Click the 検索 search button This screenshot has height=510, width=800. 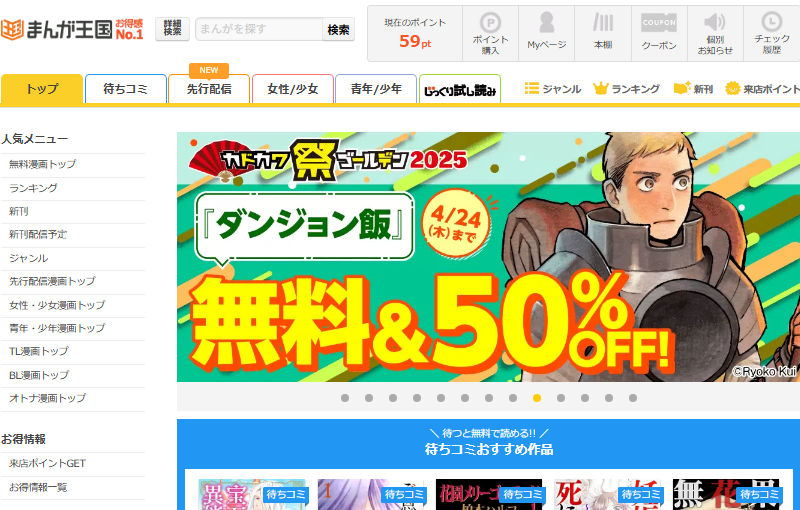pos(338,30)
